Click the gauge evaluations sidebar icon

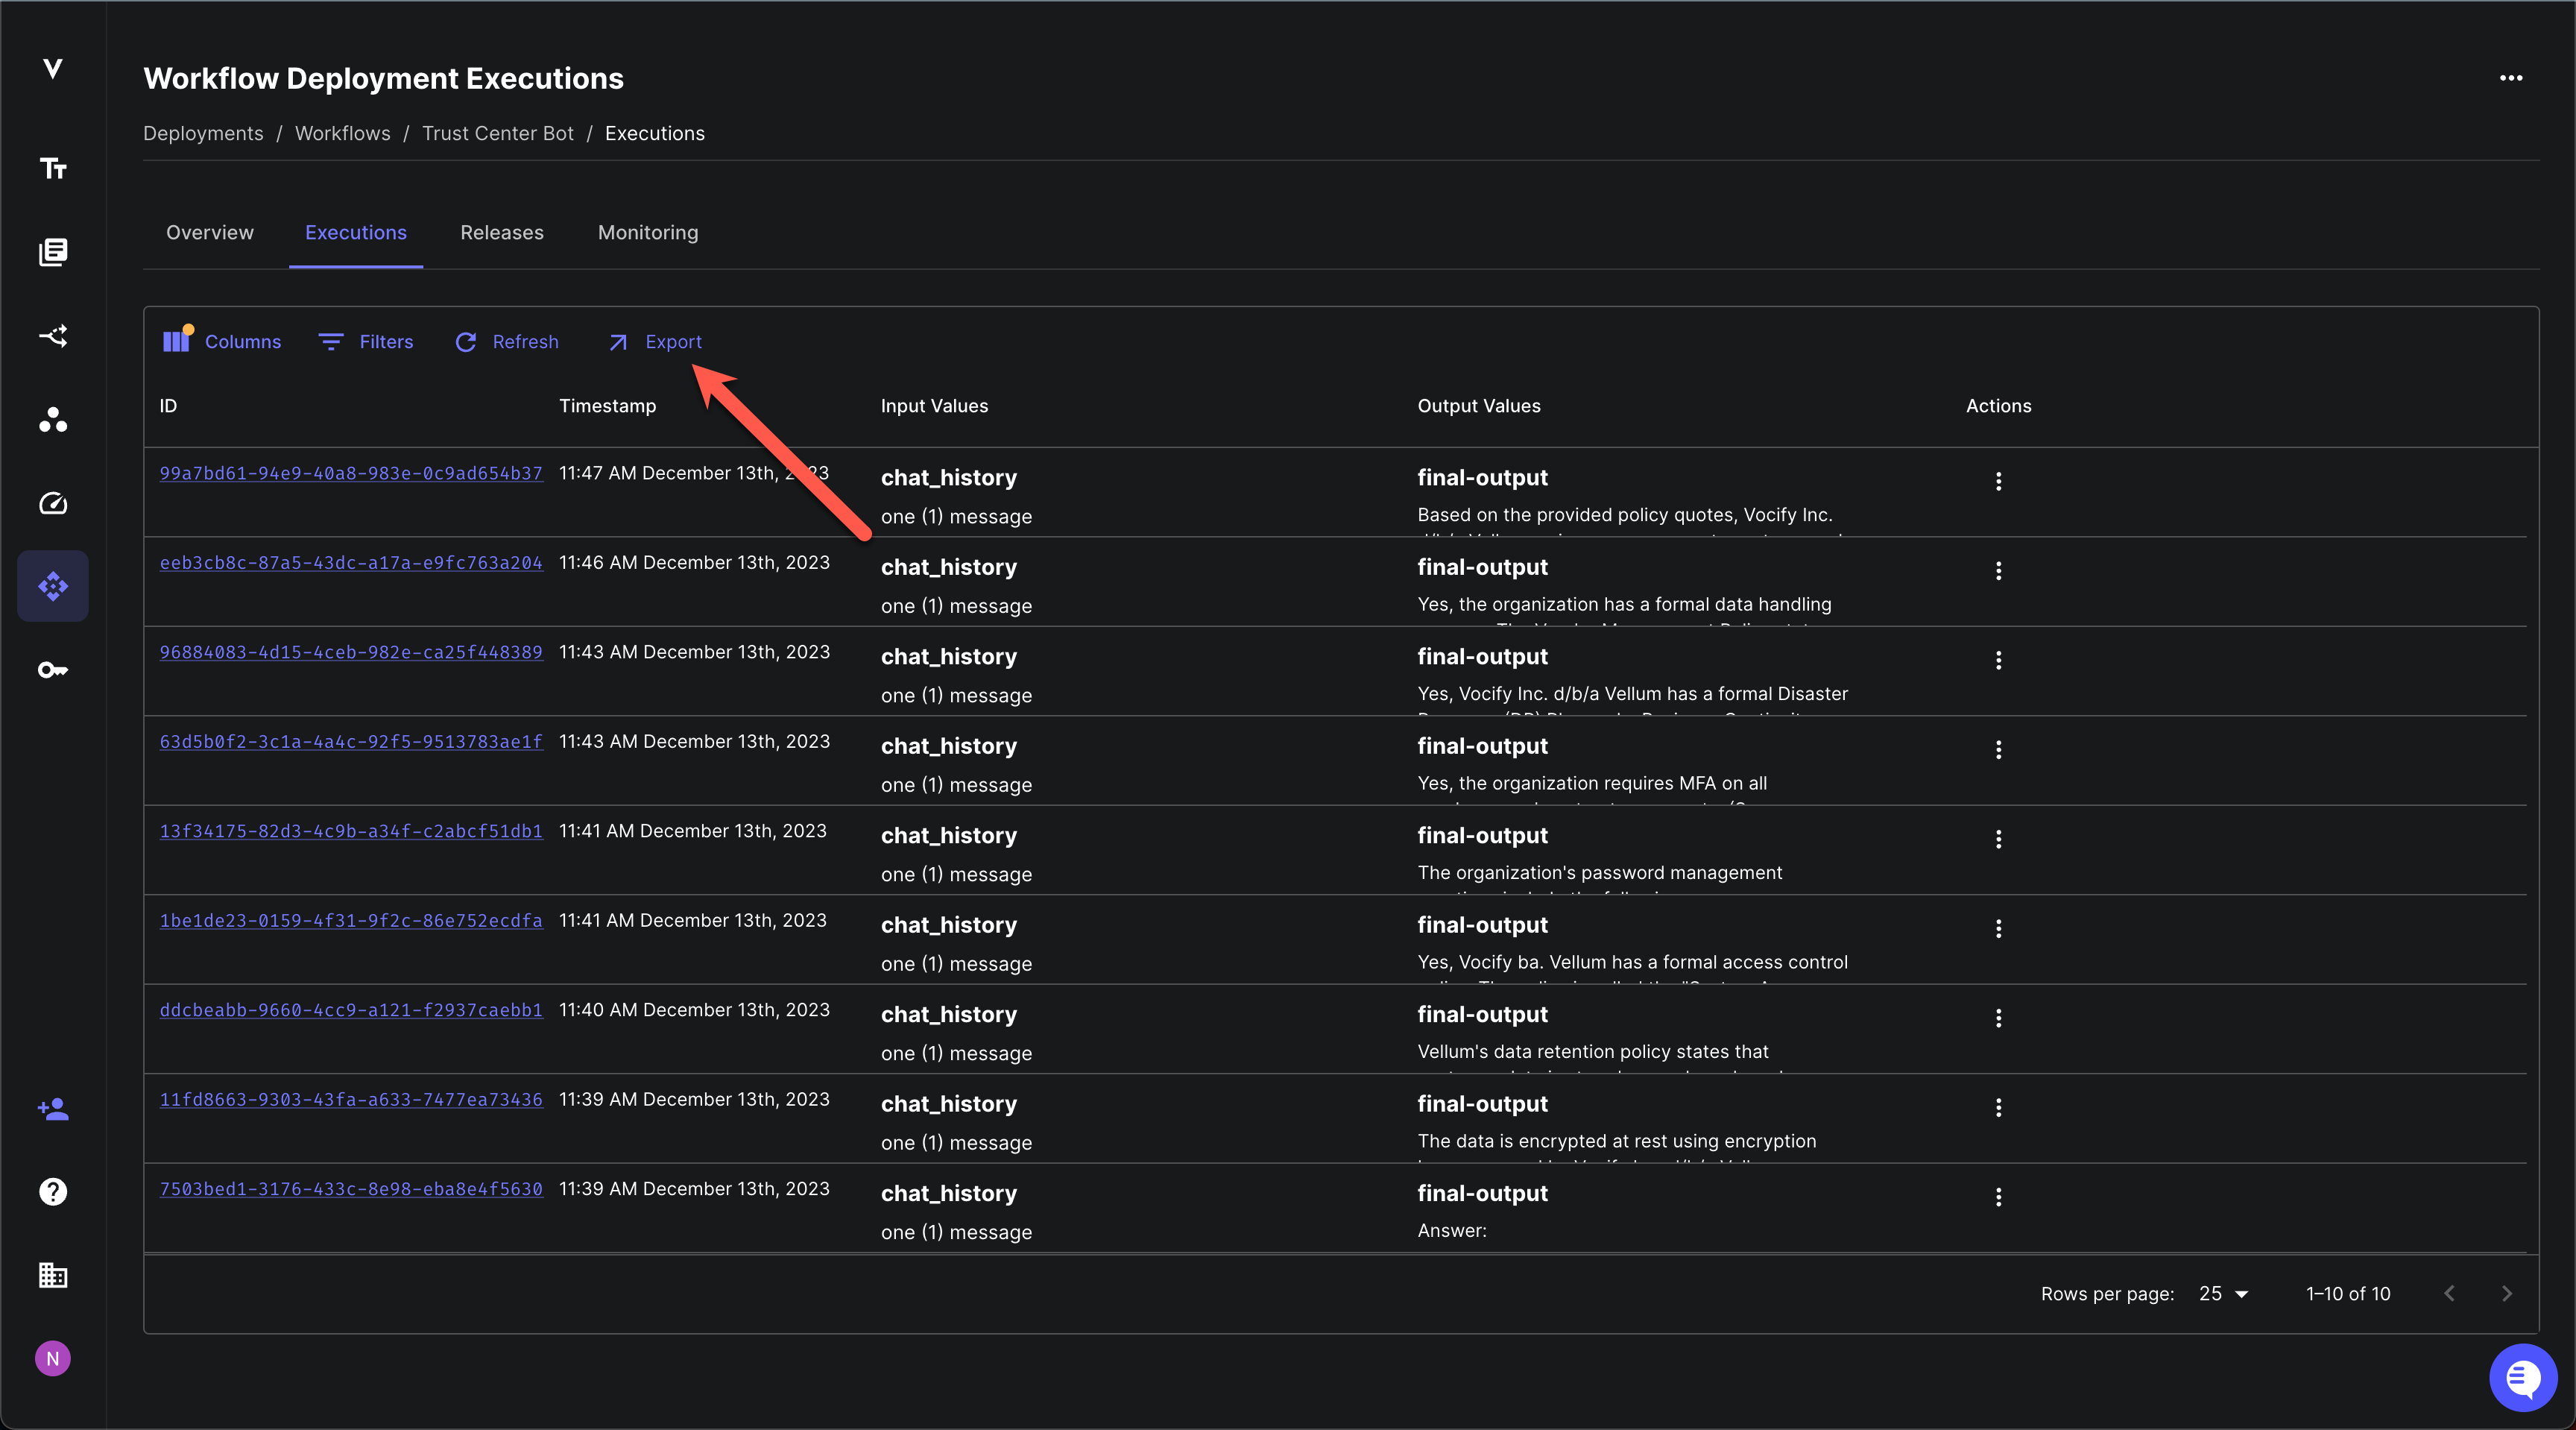53,503
